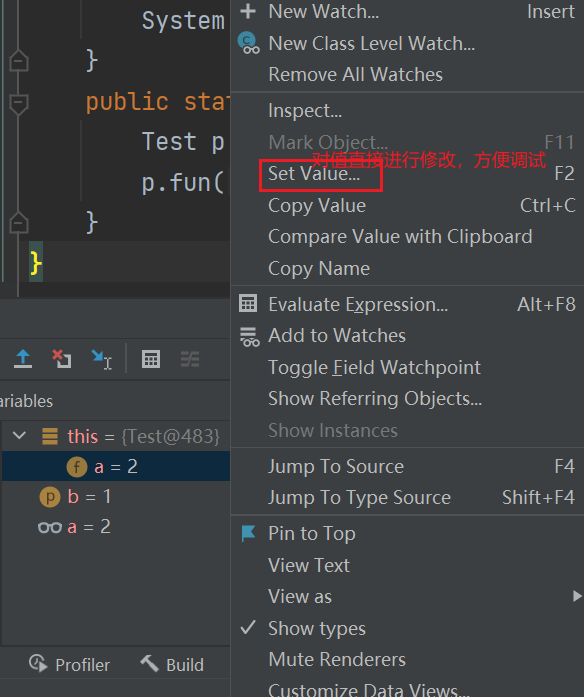Click the Evaluate Expression toolbar calculator icon
584x697 pixels.
(x=151, y=359)
